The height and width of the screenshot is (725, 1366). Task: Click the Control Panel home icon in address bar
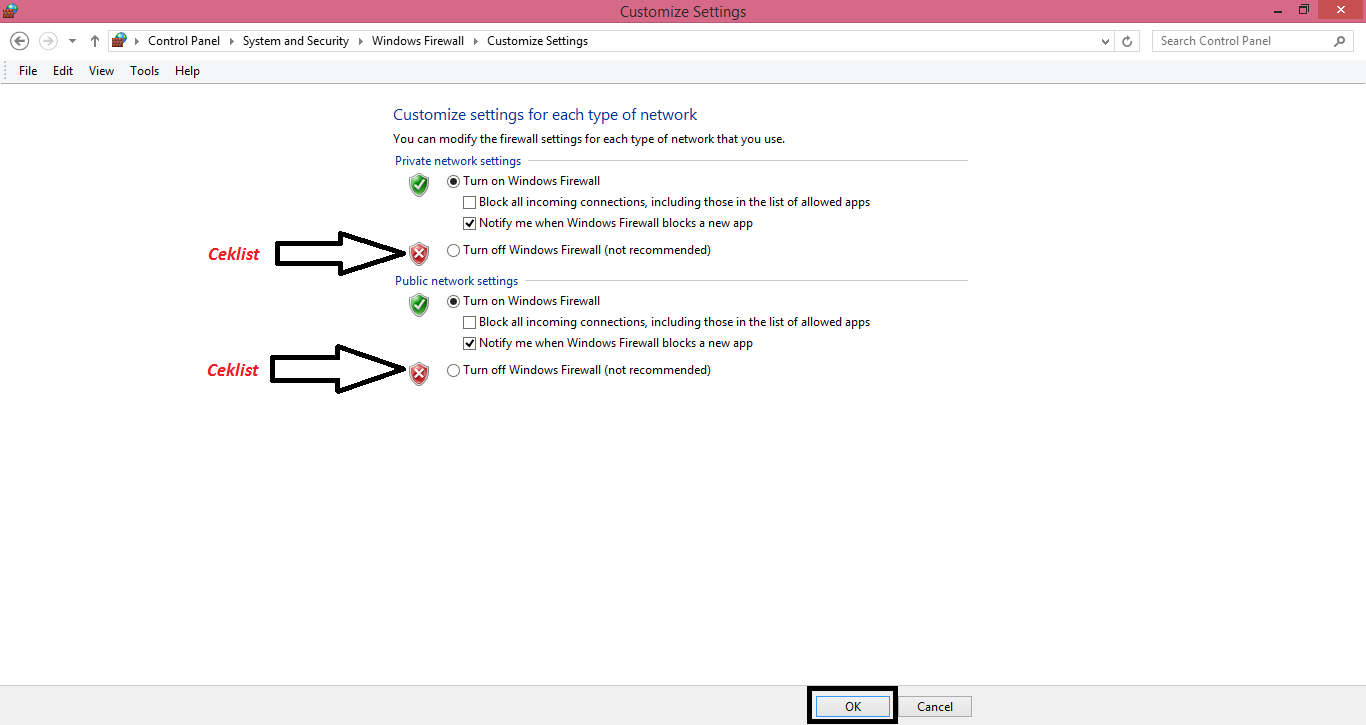(119, 40)
